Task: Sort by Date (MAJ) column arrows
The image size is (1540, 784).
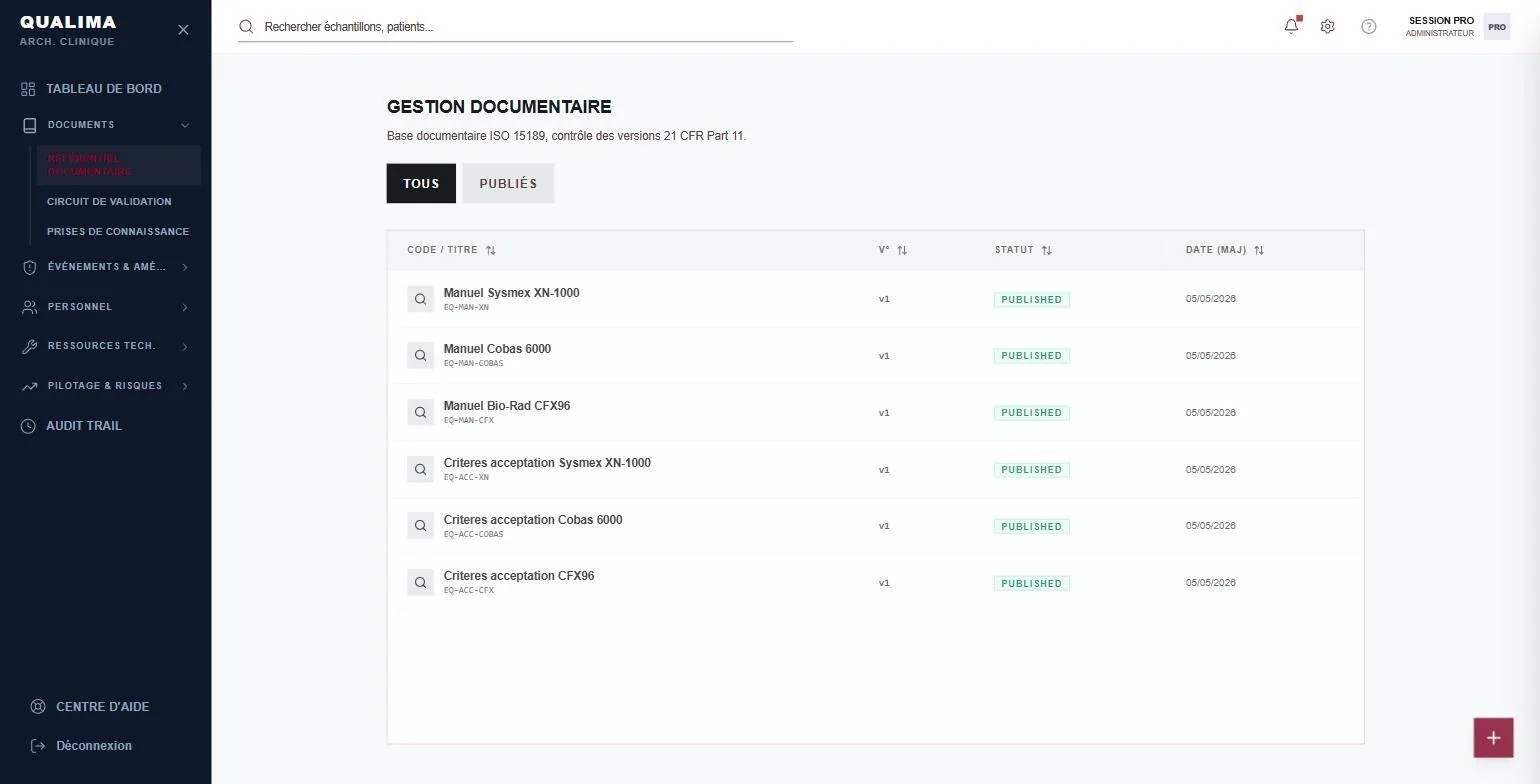Action: pos(1259,250)
